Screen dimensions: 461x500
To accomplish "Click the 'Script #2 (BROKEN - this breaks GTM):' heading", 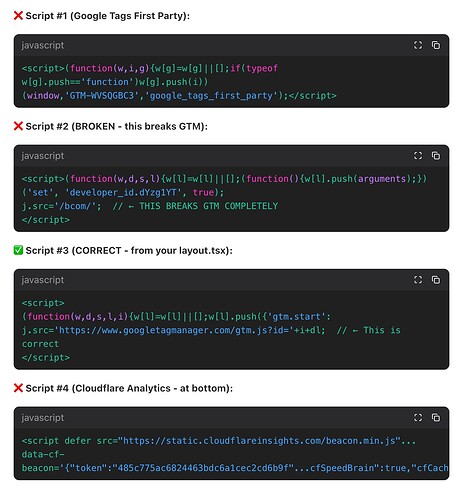I will 116,126.
